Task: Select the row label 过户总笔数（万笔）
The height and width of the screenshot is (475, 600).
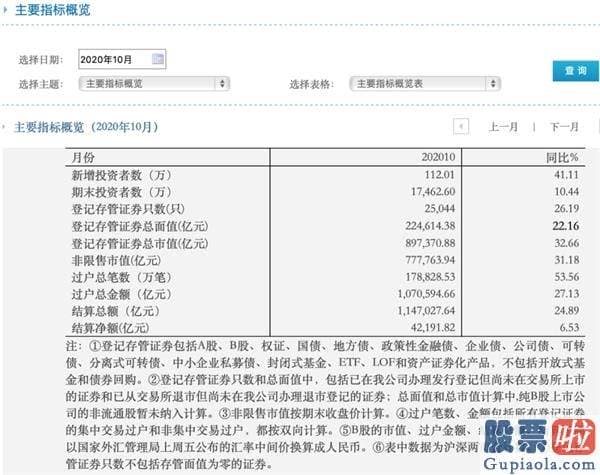Action: [x=122, y=277]
